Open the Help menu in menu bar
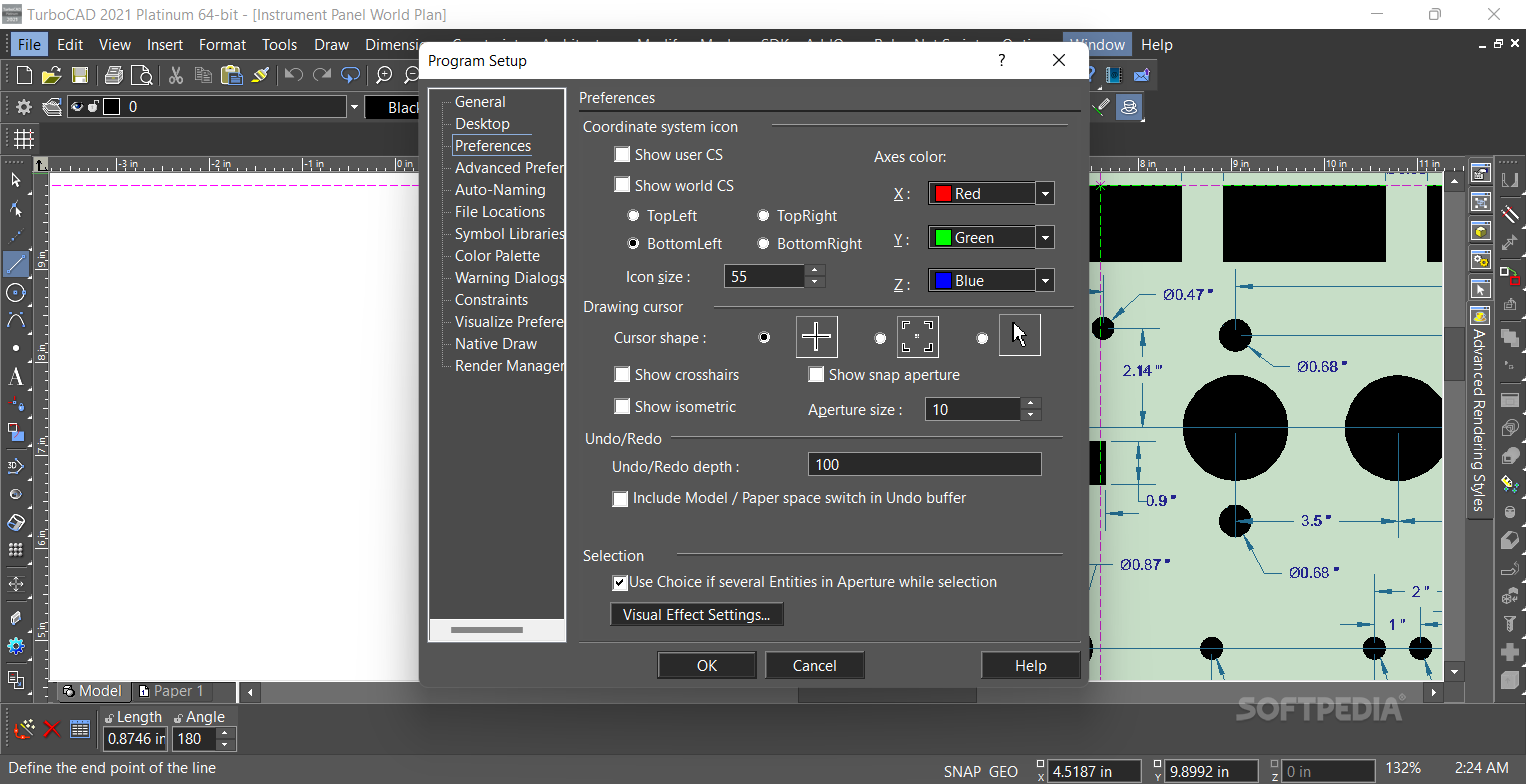1526x784 pixels. 1157,45
